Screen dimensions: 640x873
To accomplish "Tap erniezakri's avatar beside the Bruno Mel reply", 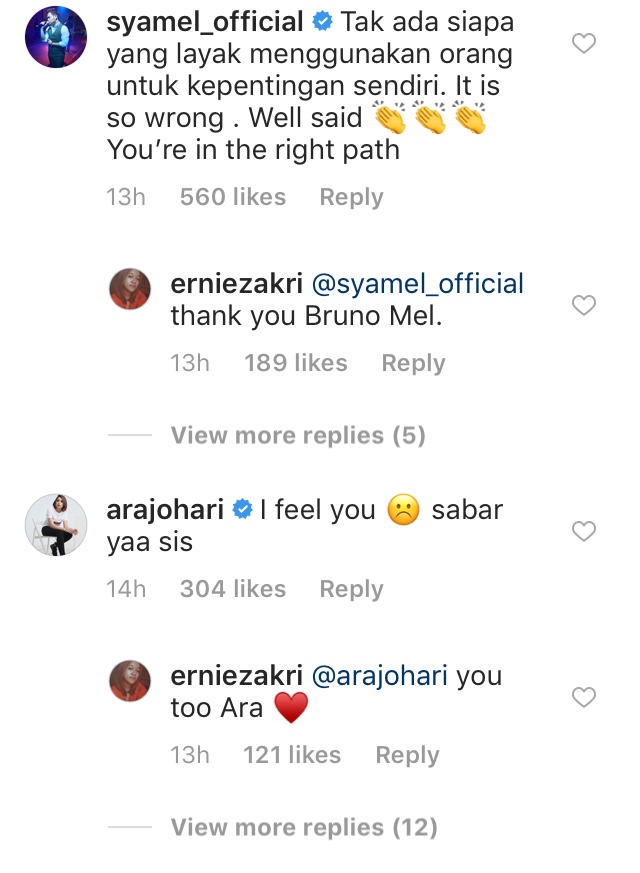I will [129, 289].
